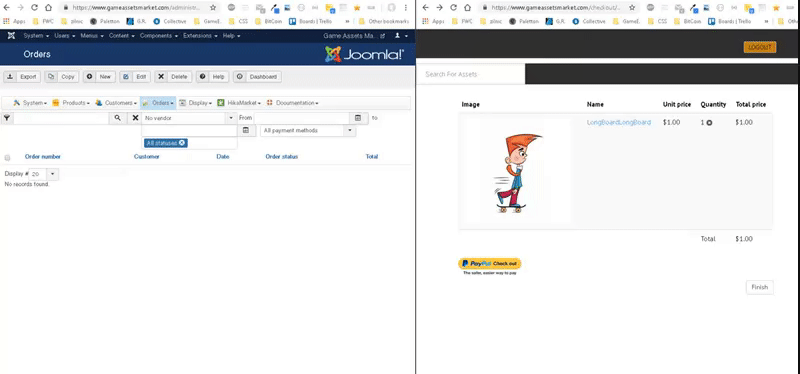Bookmark the checkout page with star icon
Image resolution: width=800 pixels, height=374 pixels.
point(632,8)
